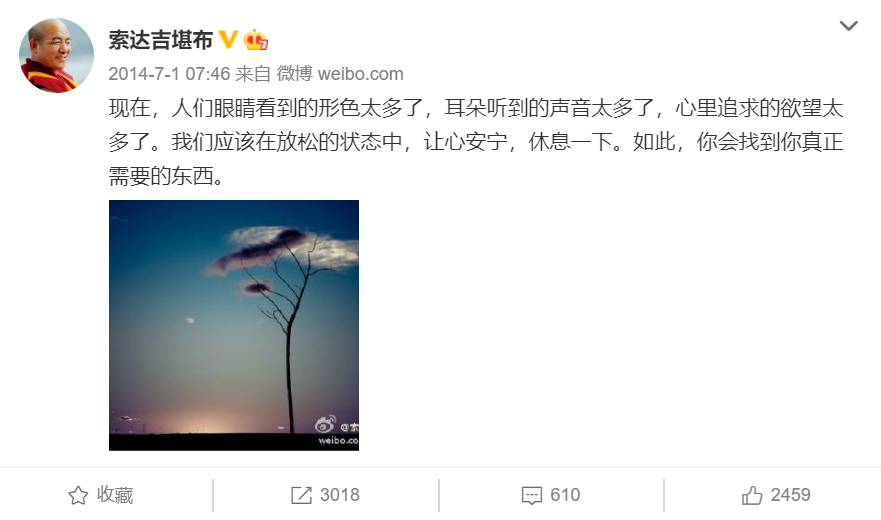
Task: Click the orange V verified badge
Action: pyautogui.click(x=228, y=39)
